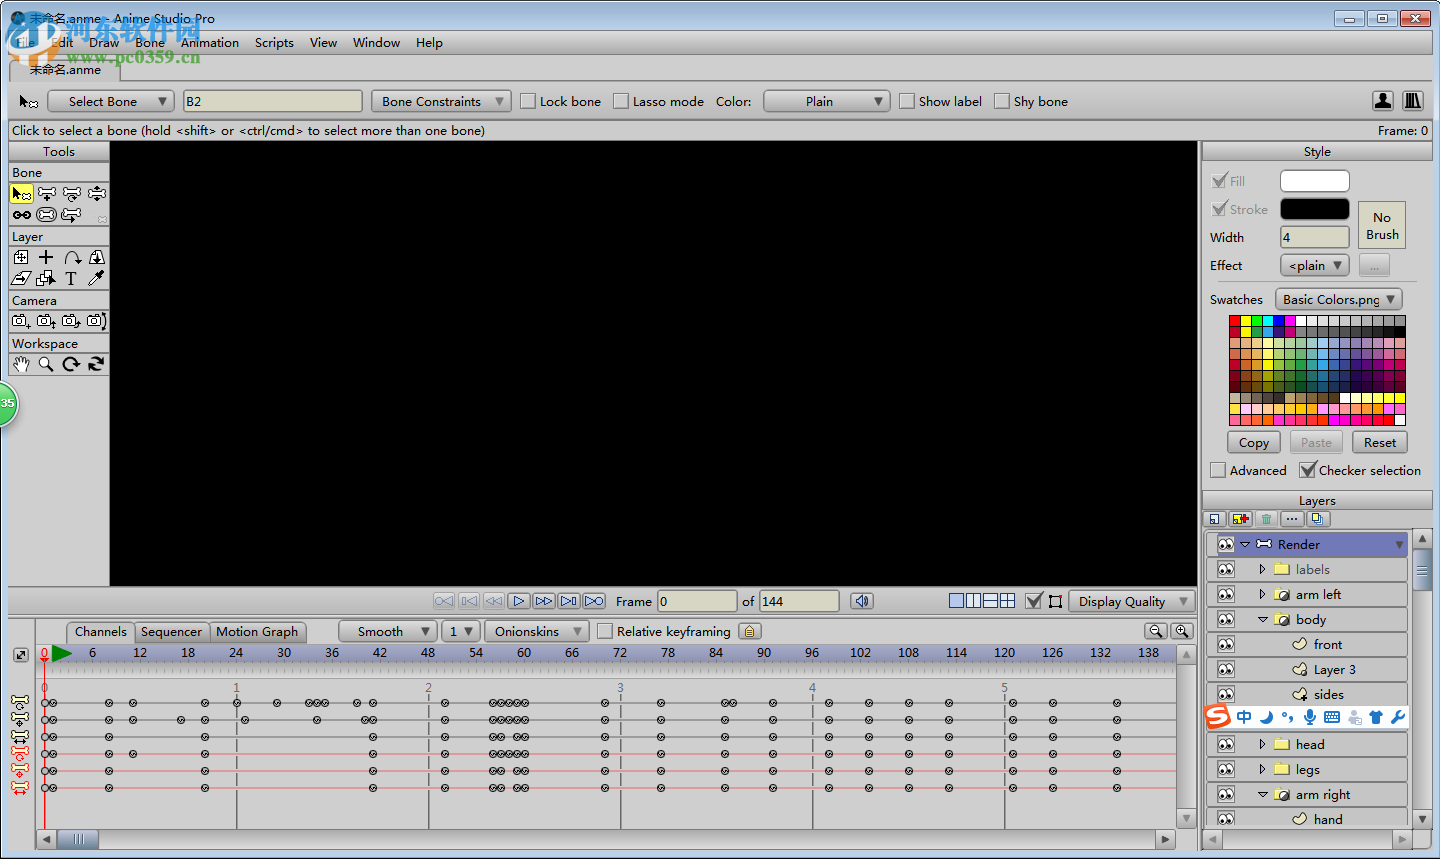The height and width of the screenshot is (859, 1440).
Task: Select the Zoom magnifier tool in Workspace
Action: [x=46, y=364]
